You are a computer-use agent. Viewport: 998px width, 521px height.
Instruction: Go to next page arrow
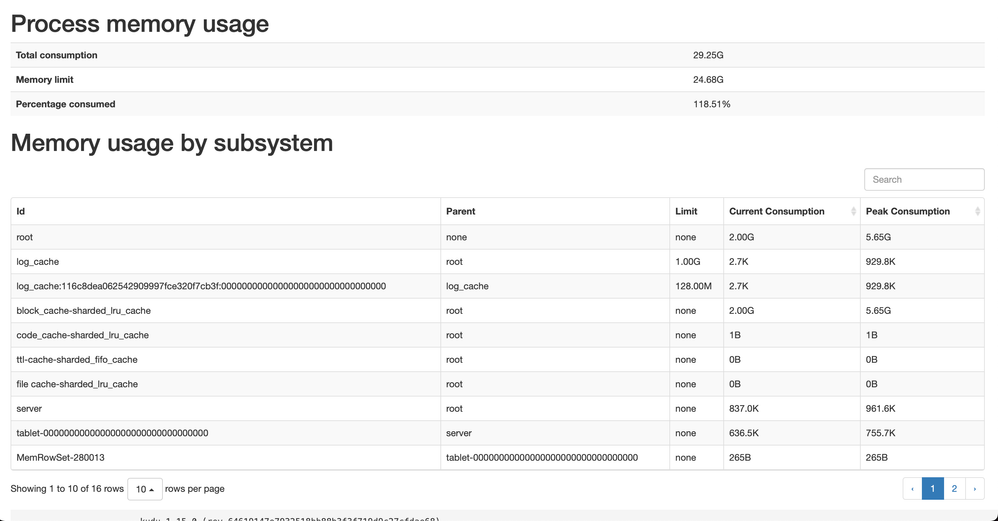(x=974, y=489)
